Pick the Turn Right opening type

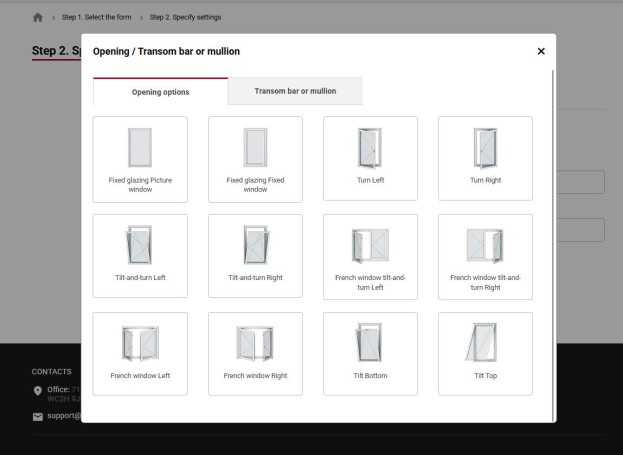(x=485, y=158)
